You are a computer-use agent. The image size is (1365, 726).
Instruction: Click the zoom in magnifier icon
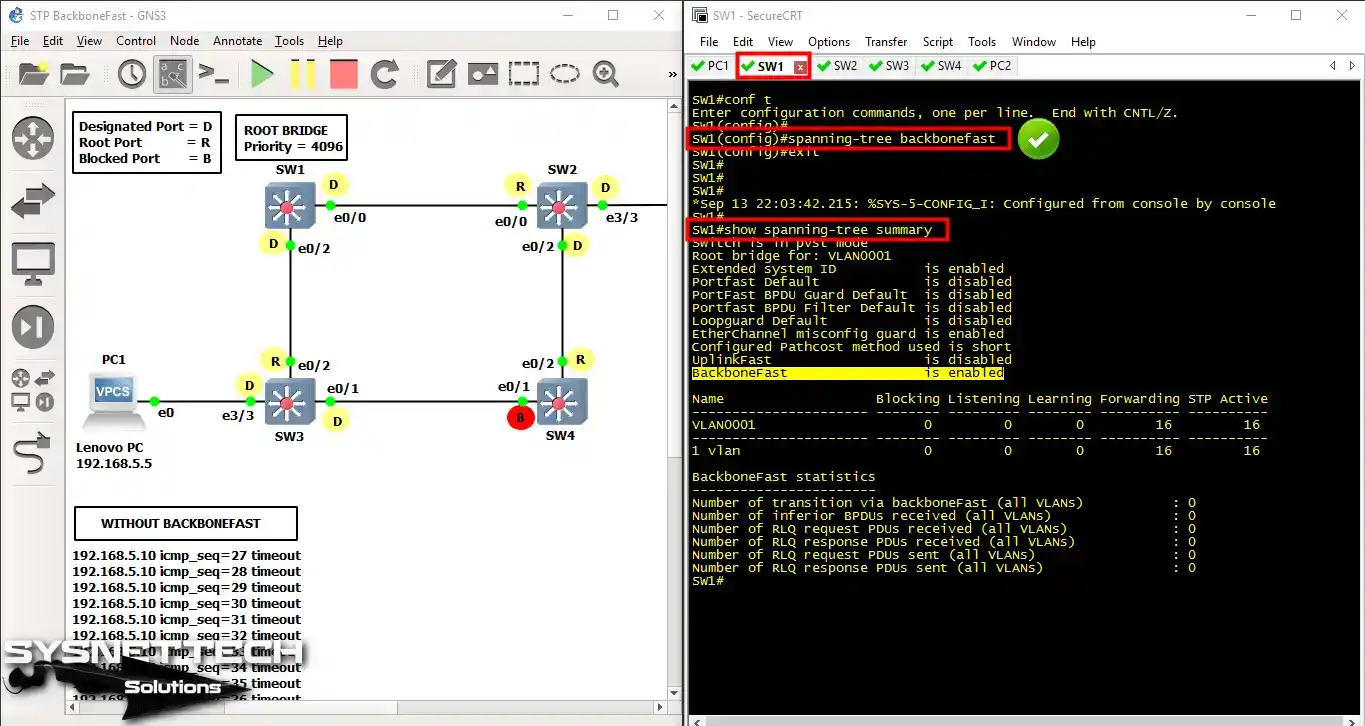[x=605, y=74]
